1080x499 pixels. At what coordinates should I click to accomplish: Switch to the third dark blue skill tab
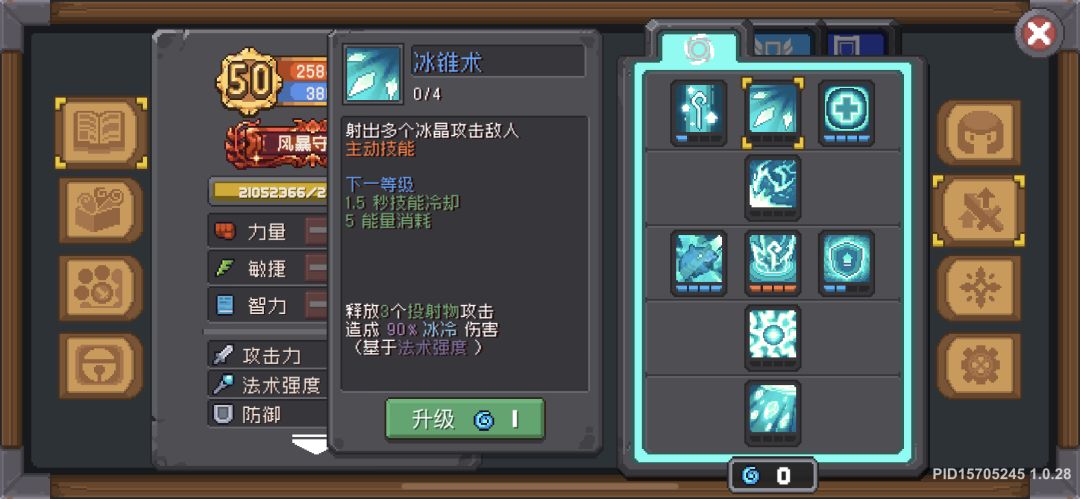click(x=856, y=45)
